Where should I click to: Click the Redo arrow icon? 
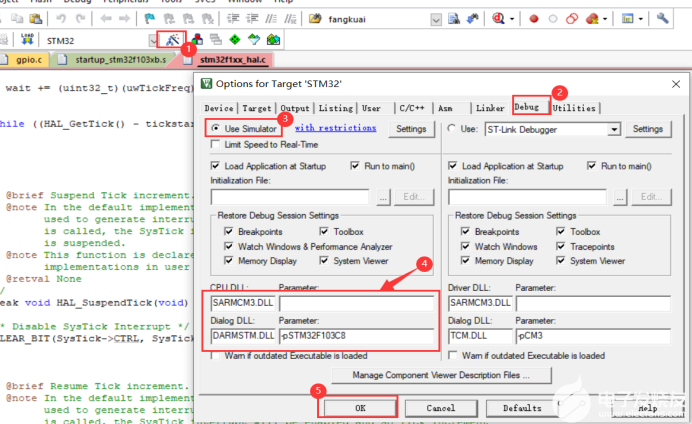pyautogui.click(x=80, y=19)
